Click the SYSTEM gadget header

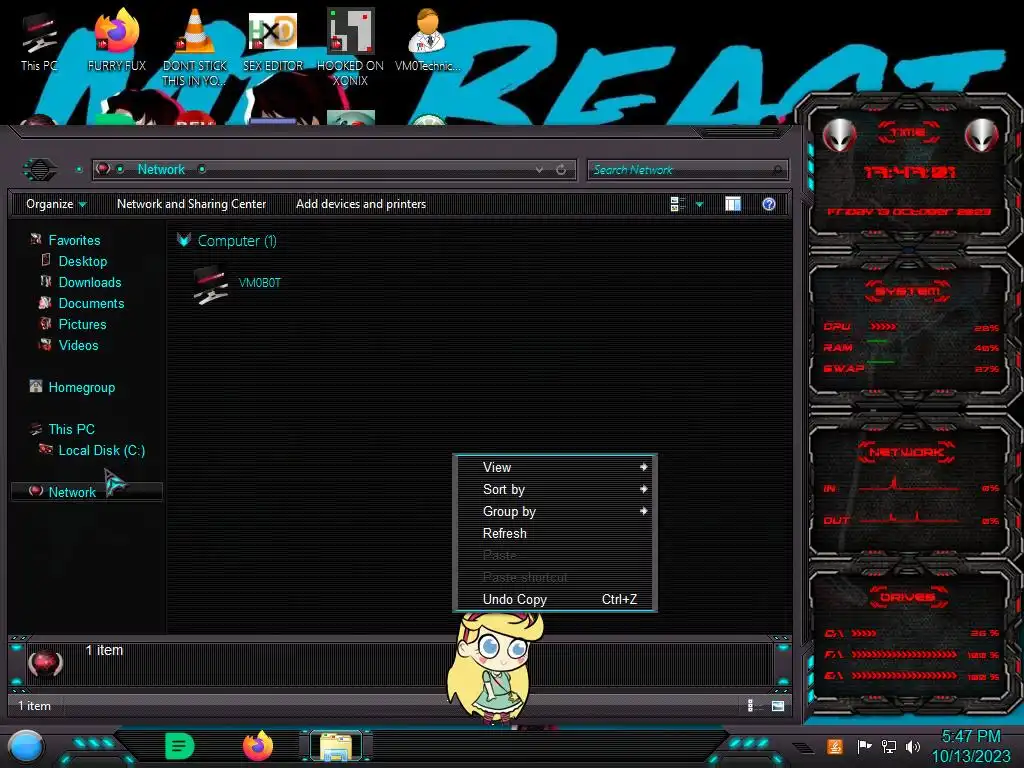(908, 291)
